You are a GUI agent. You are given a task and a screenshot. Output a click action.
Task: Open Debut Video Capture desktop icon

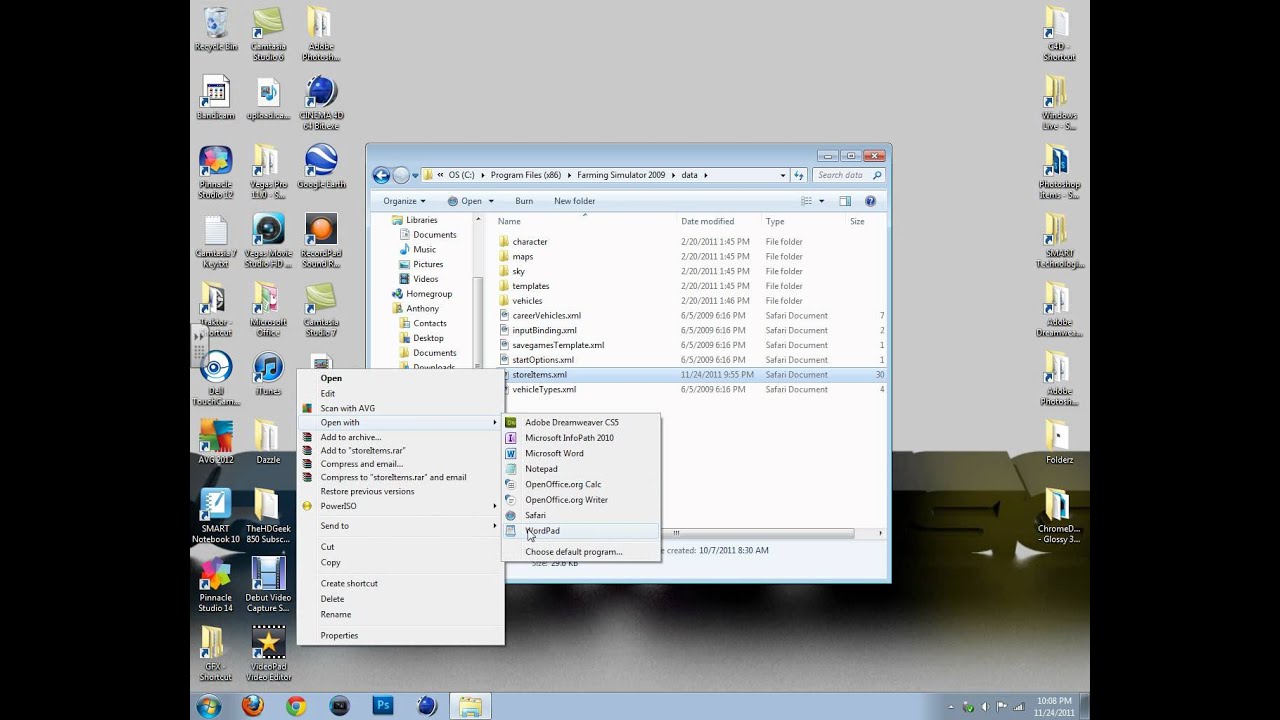click(268, 584)
